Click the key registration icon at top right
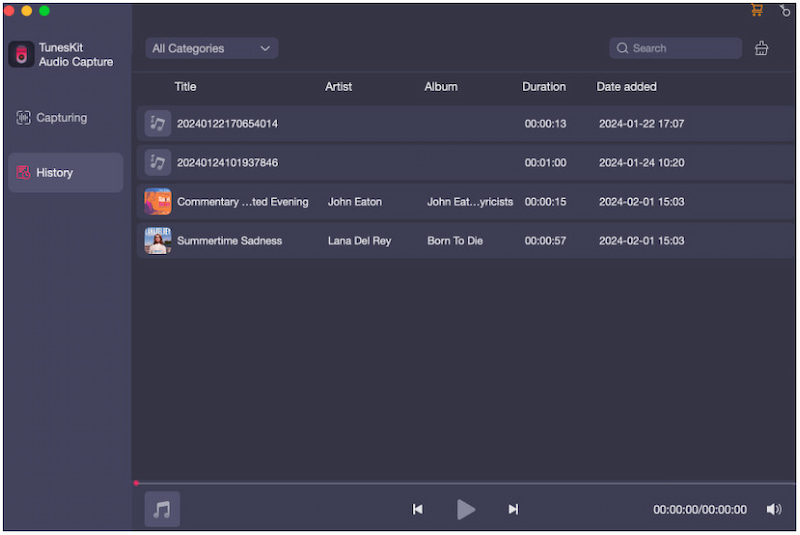The image size is (800, 535). (785, 10)
